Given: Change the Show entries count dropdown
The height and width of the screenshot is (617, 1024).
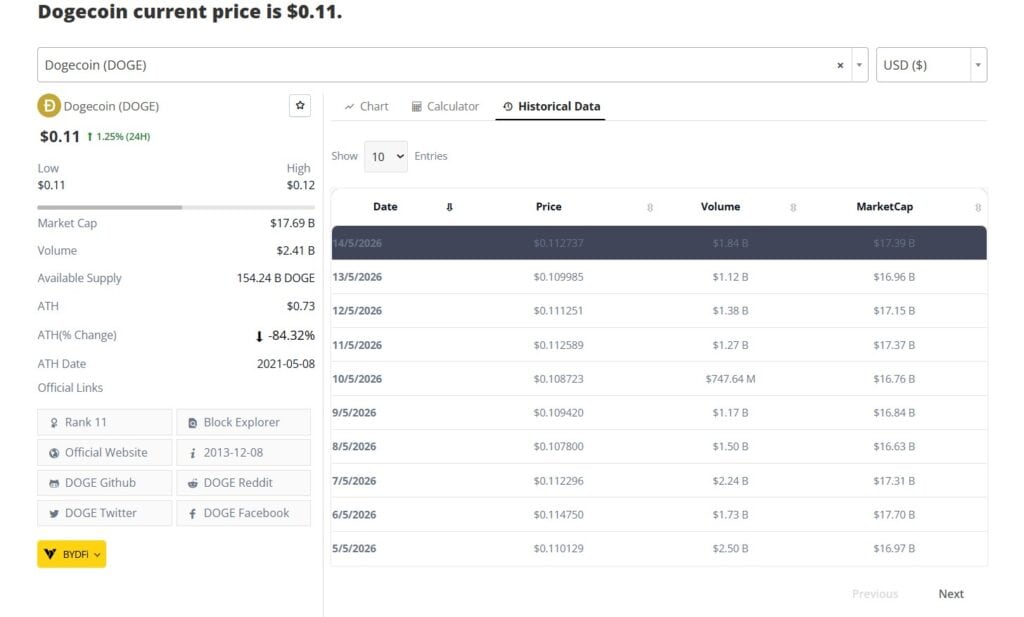Looking at the screenshot, I should (x=386, y=157).
